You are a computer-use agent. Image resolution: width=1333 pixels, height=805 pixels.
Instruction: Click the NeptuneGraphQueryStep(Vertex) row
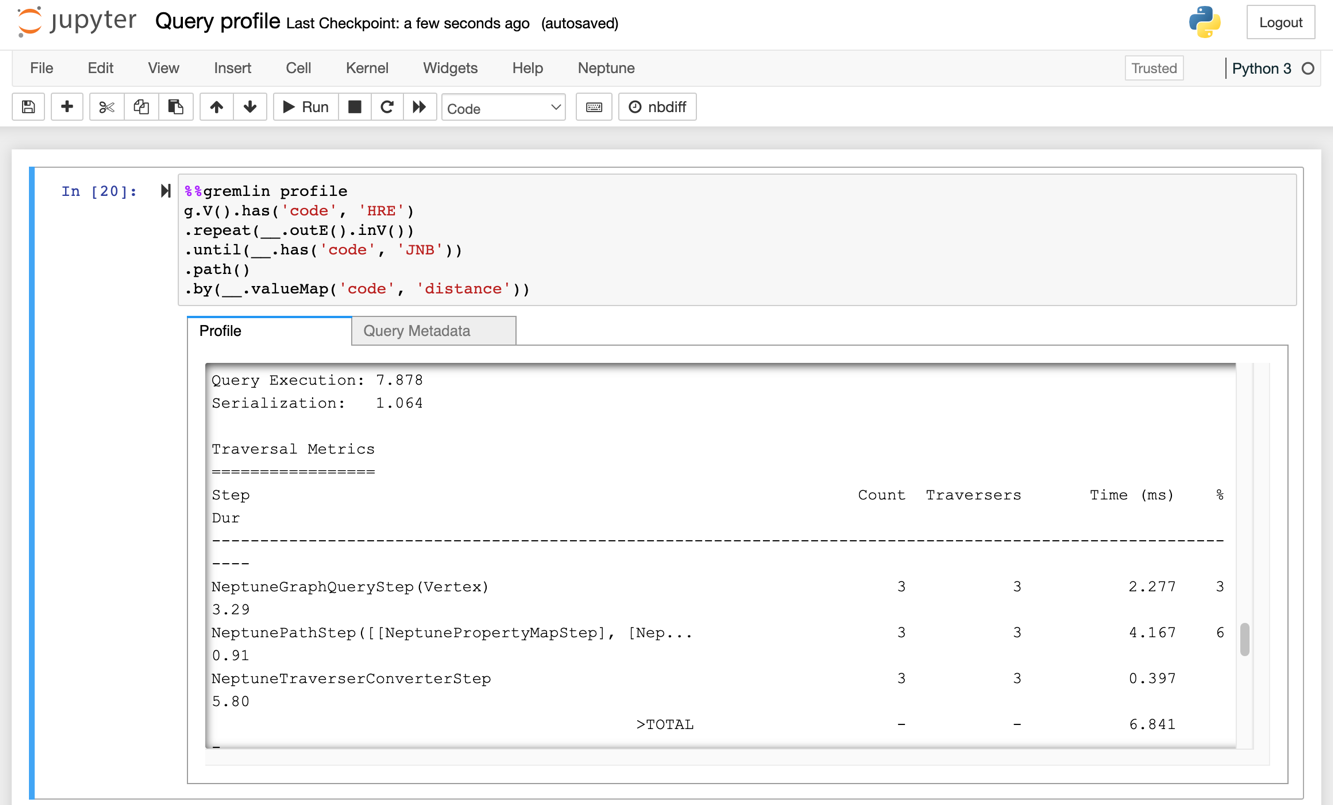[x=350, y=587]
